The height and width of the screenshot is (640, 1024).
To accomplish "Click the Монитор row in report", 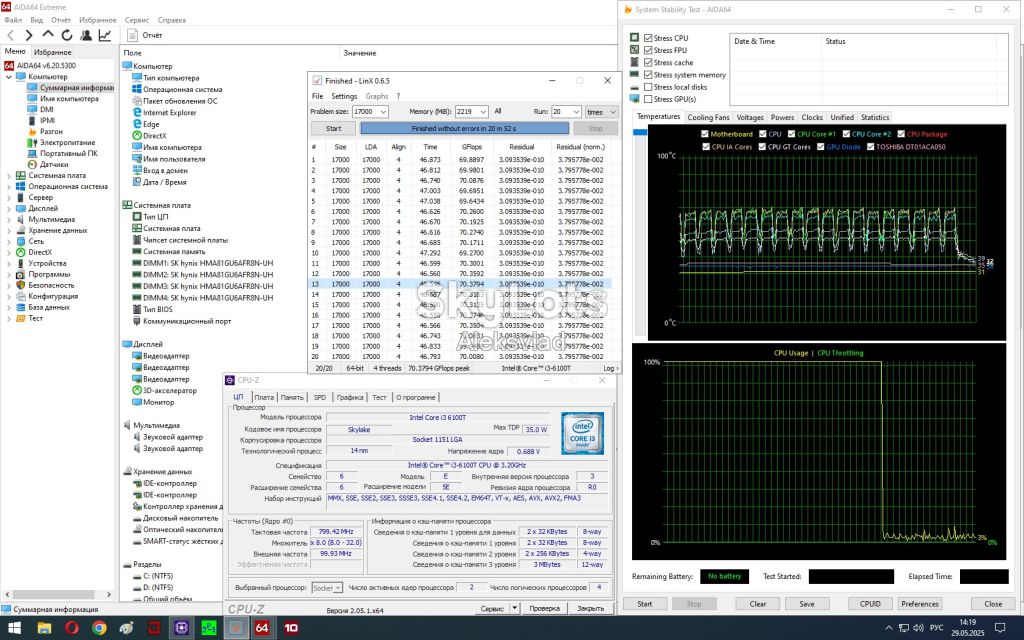I will point(159,402).
